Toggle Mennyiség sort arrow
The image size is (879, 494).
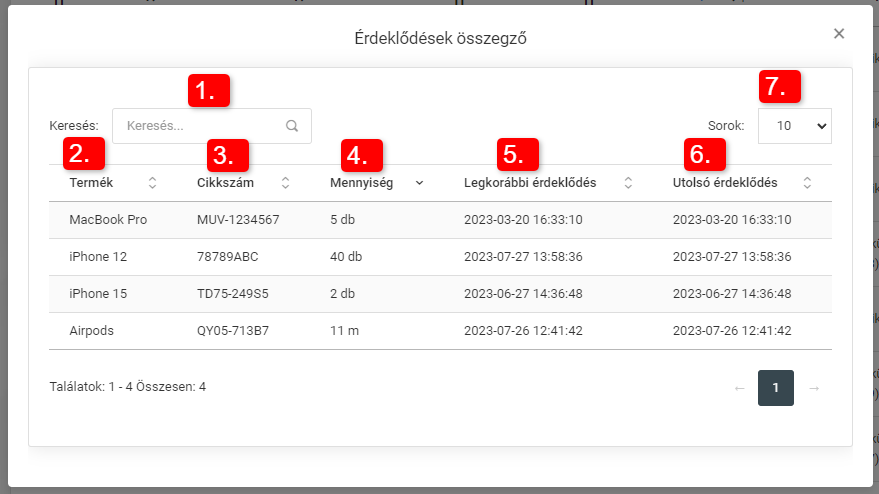tap(419, 183)
